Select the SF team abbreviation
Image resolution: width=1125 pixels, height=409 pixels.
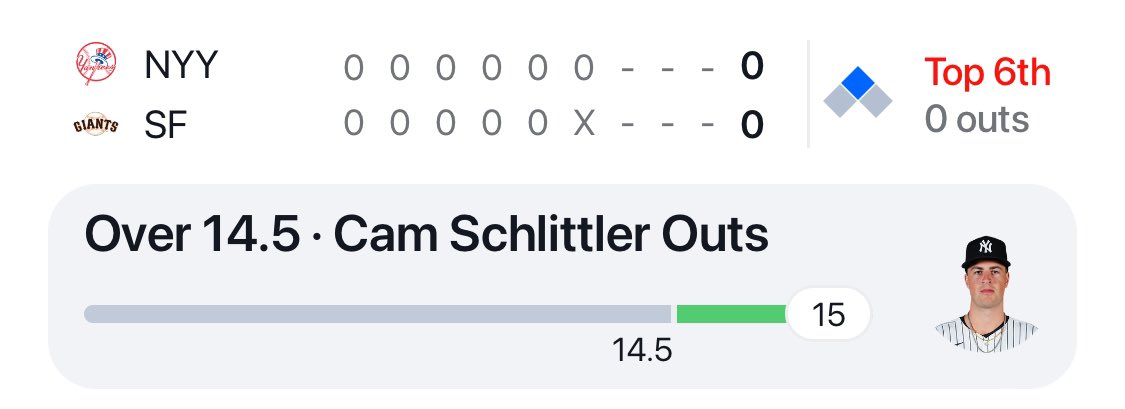coord(166,126)
